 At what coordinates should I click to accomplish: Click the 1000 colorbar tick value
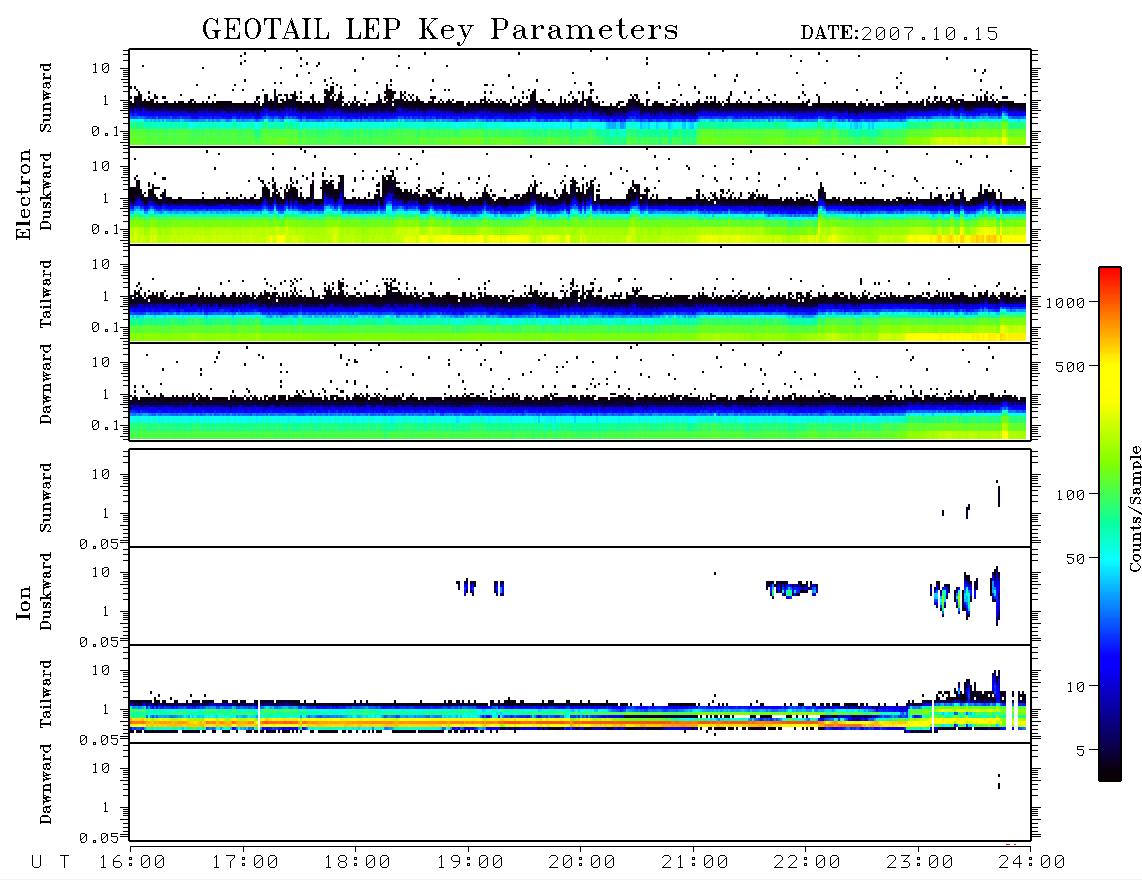click(1065, 303)
